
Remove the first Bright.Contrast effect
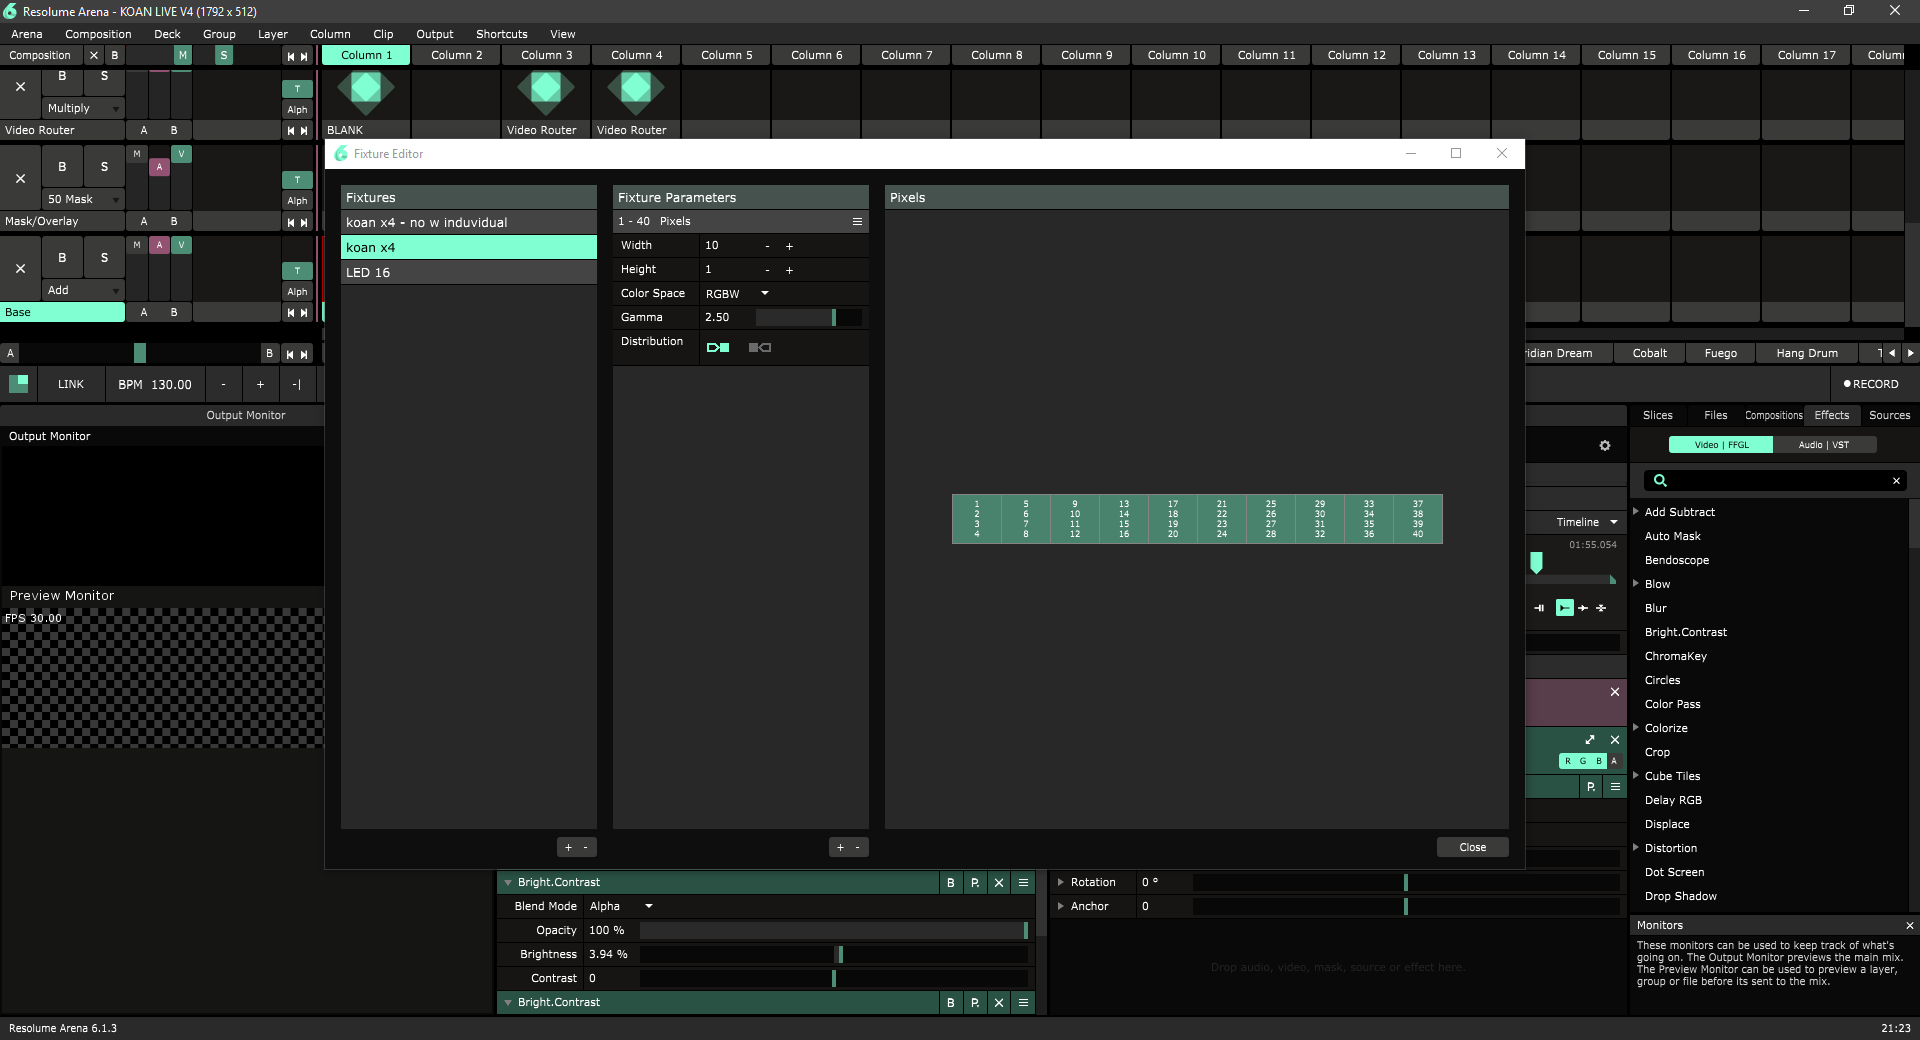coord(998,883)
